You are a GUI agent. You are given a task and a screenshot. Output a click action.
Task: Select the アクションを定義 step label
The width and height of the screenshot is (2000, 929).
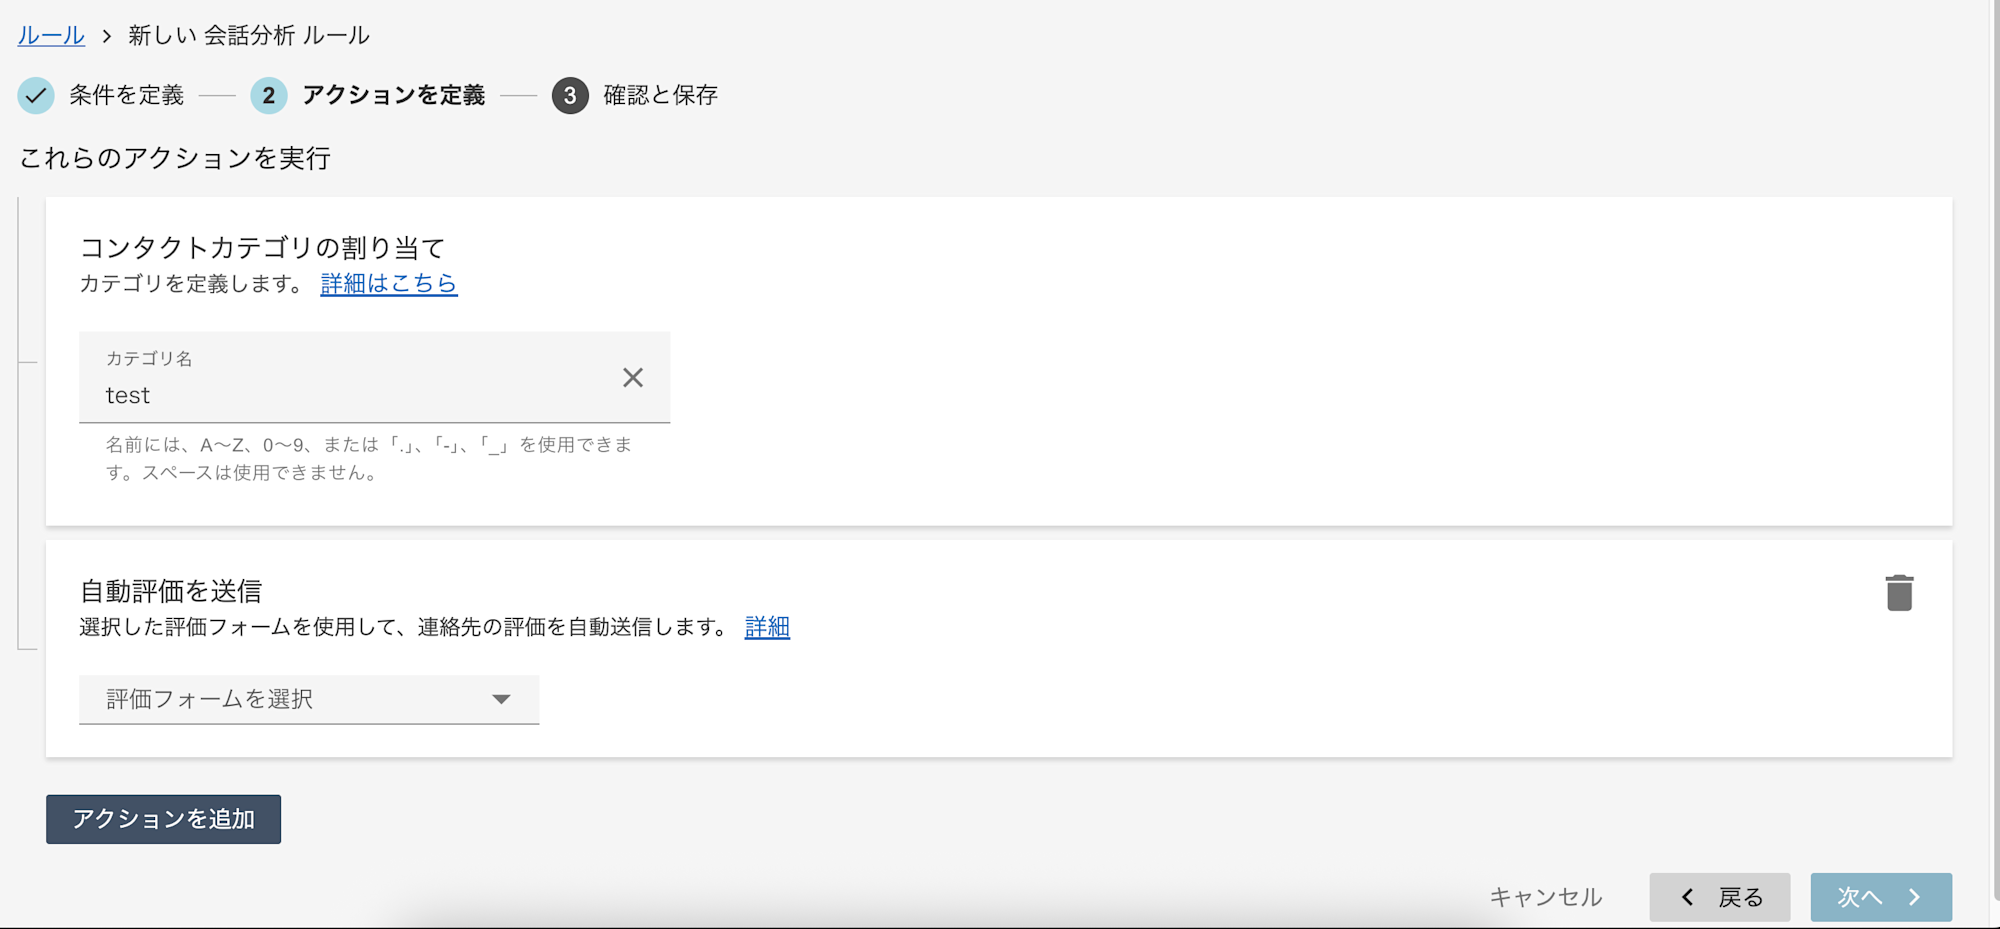[x=393, y=96]
